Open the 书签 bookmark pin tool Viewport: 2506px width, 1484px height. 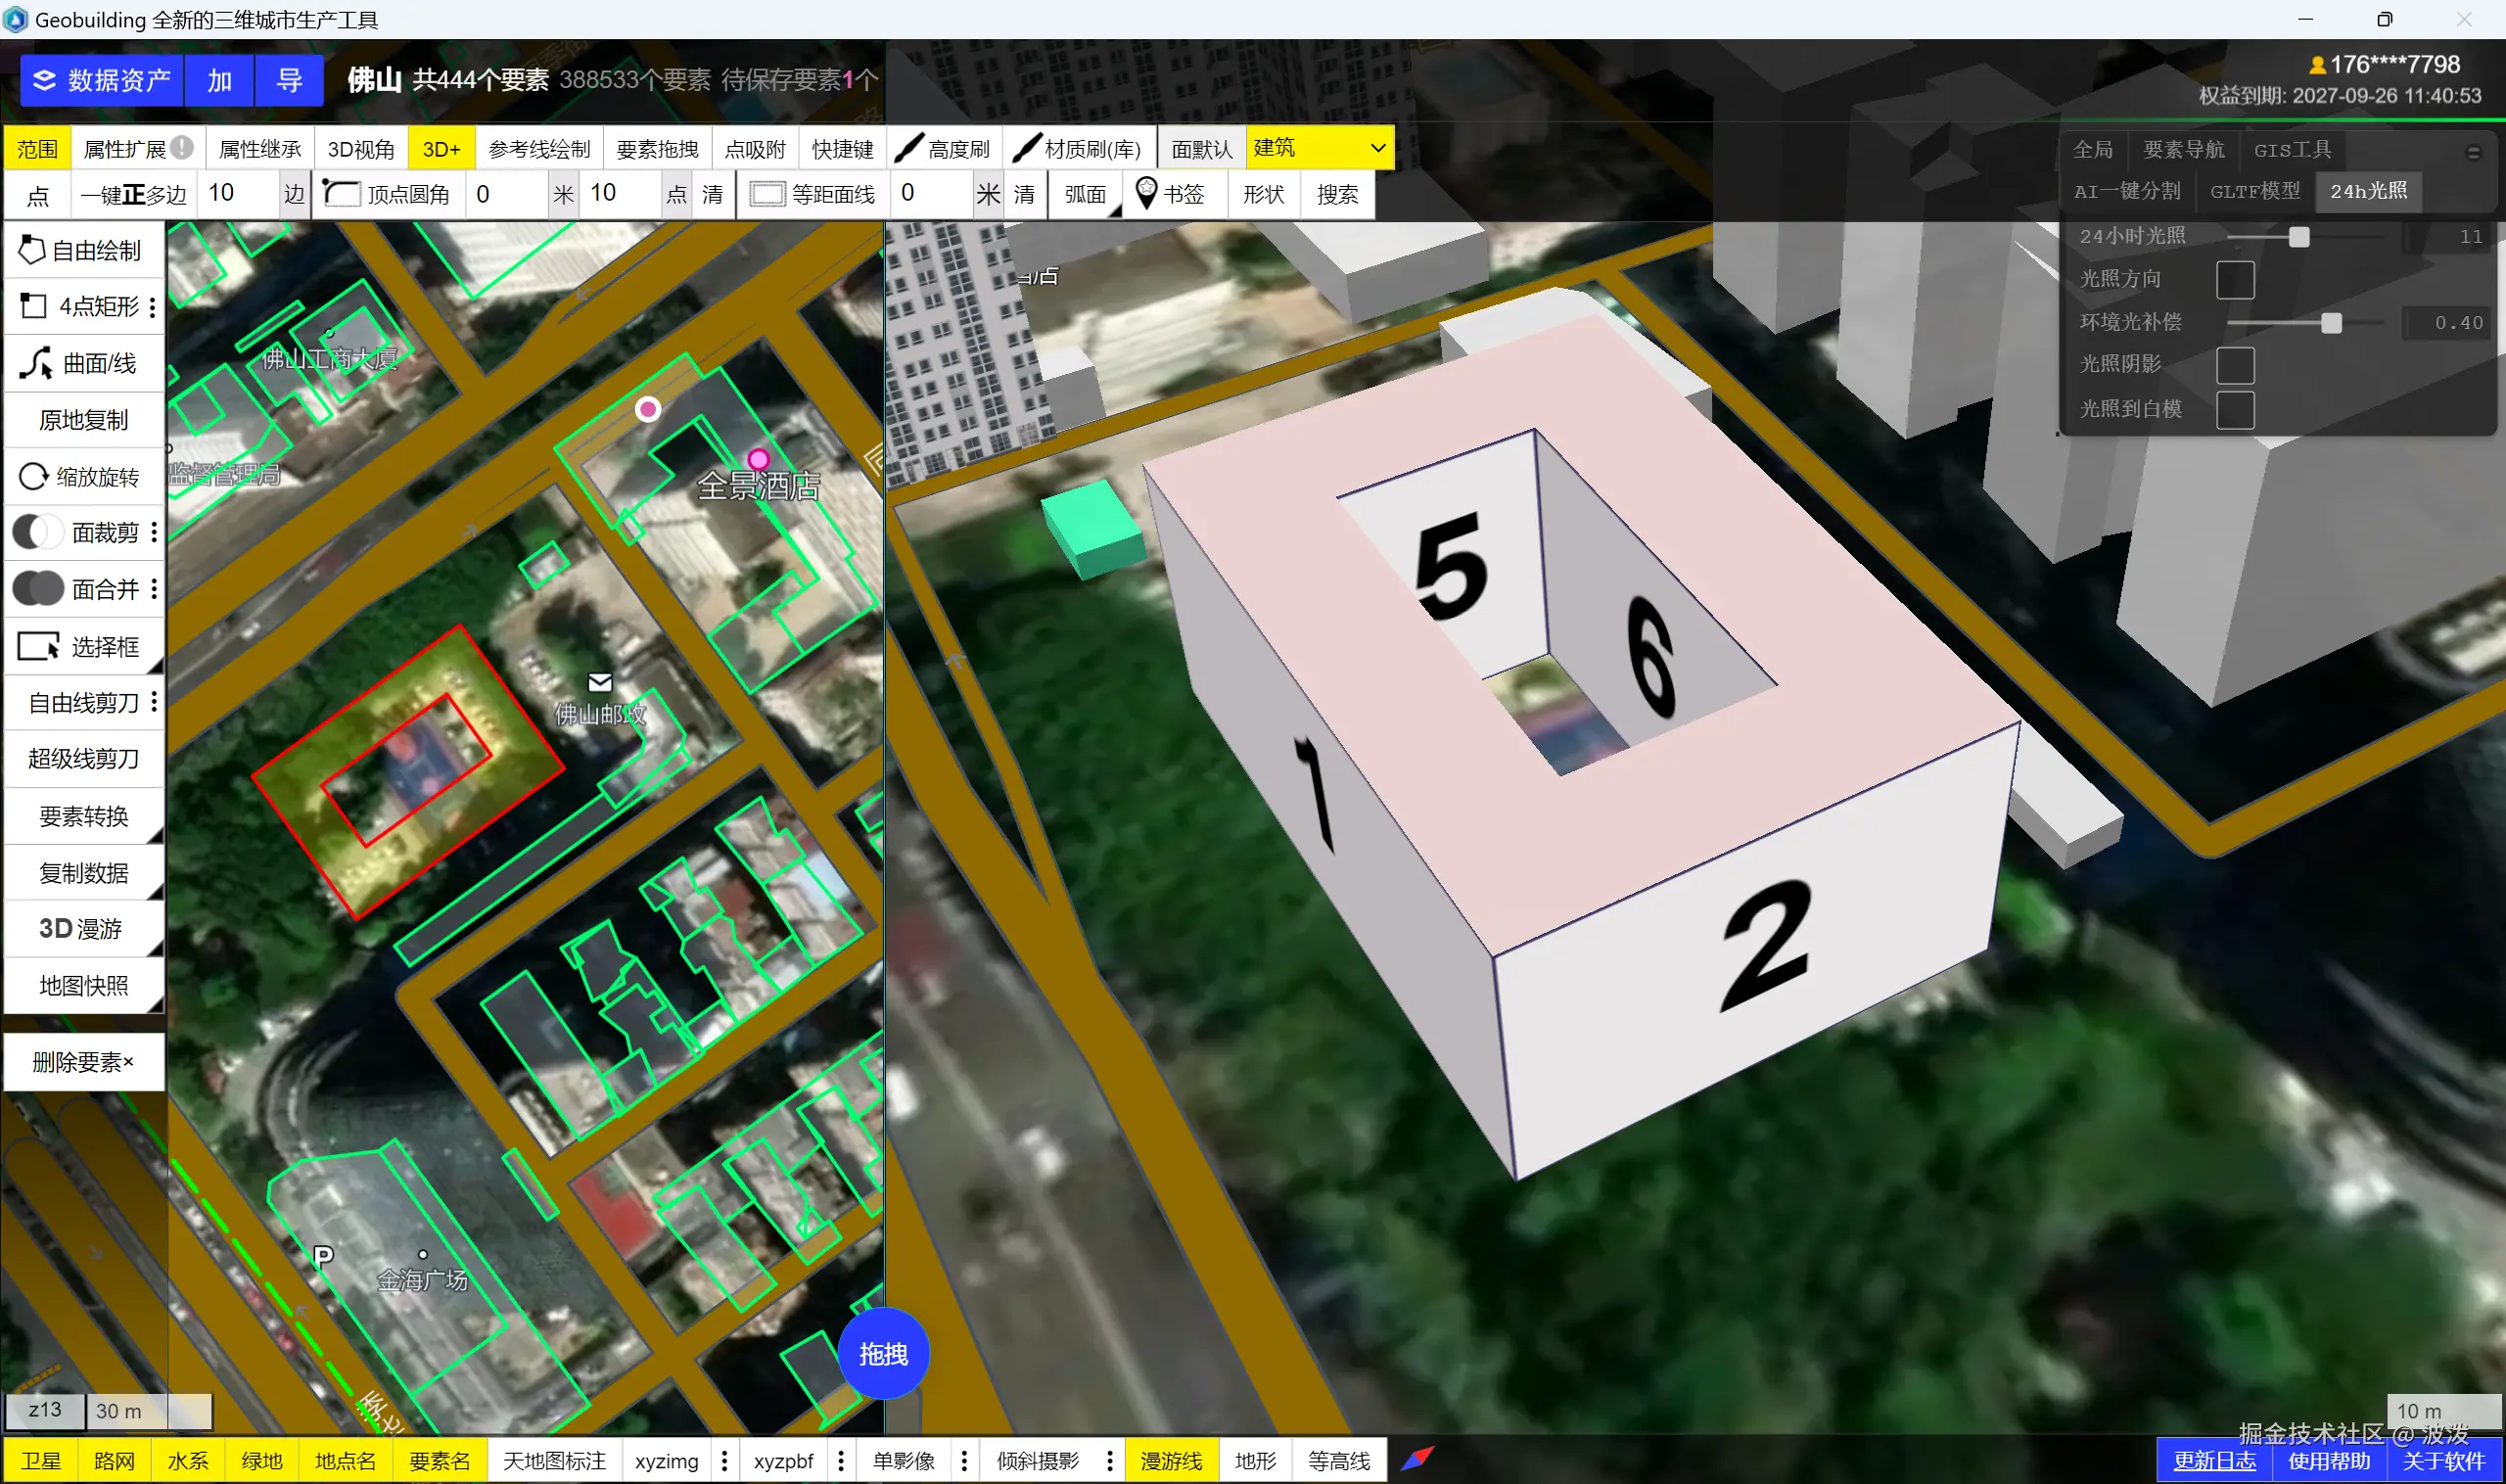click(1146, 194)
